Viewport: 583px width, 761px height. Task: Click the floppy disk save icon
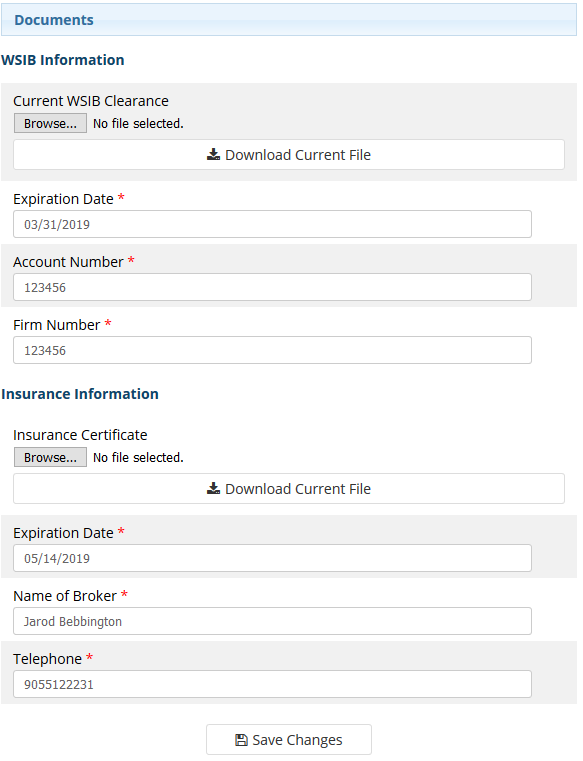[241, 740]
